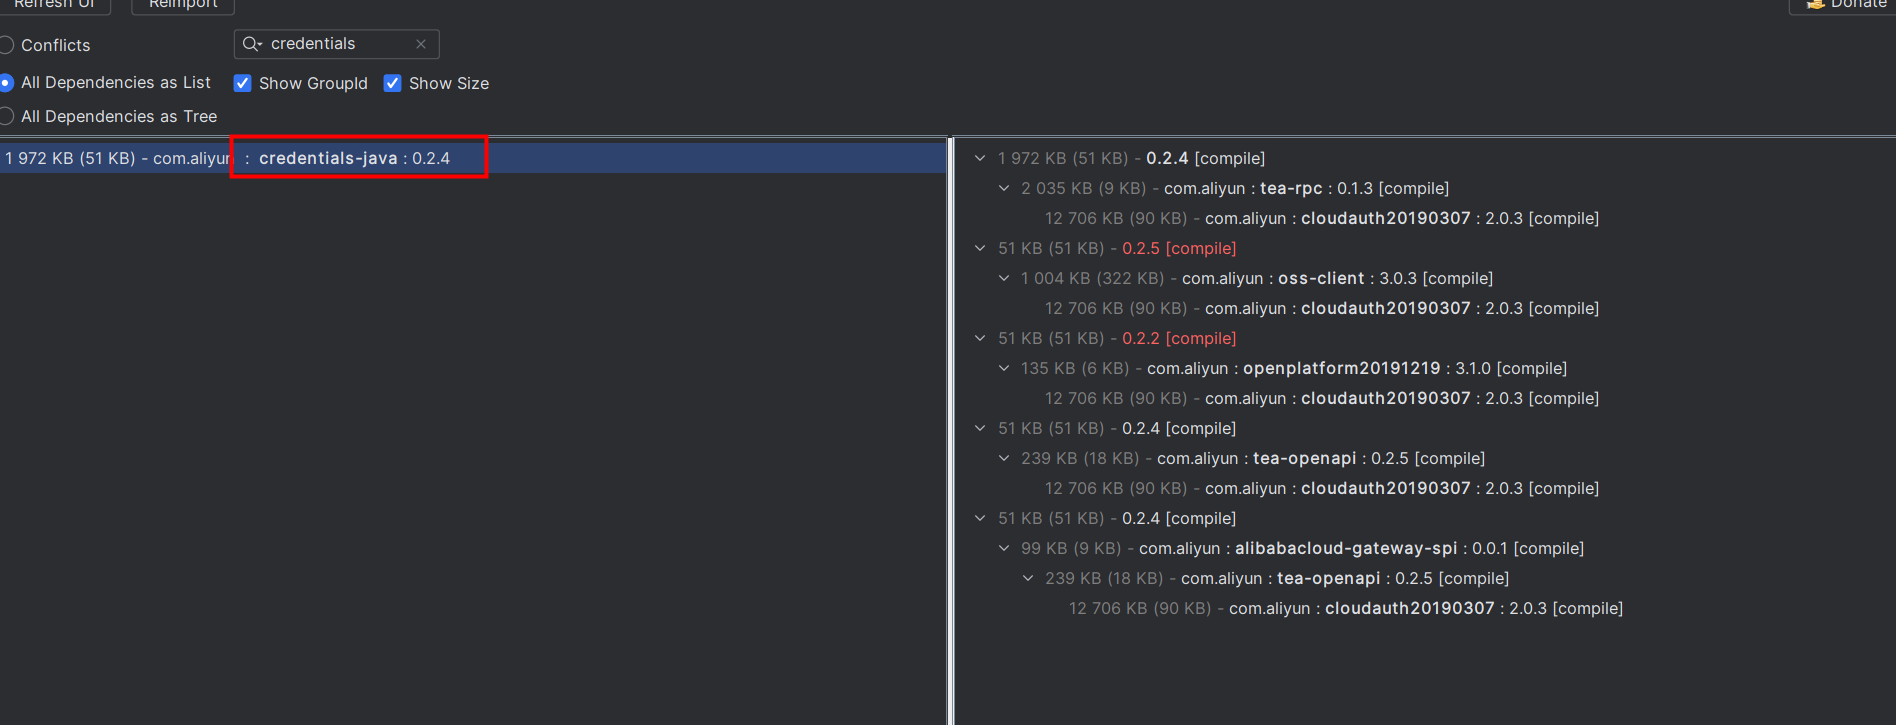Click the search magnifier icon in filter box
The width and height of the screenshot is (1896, 725).
click(x=252, y=44)
